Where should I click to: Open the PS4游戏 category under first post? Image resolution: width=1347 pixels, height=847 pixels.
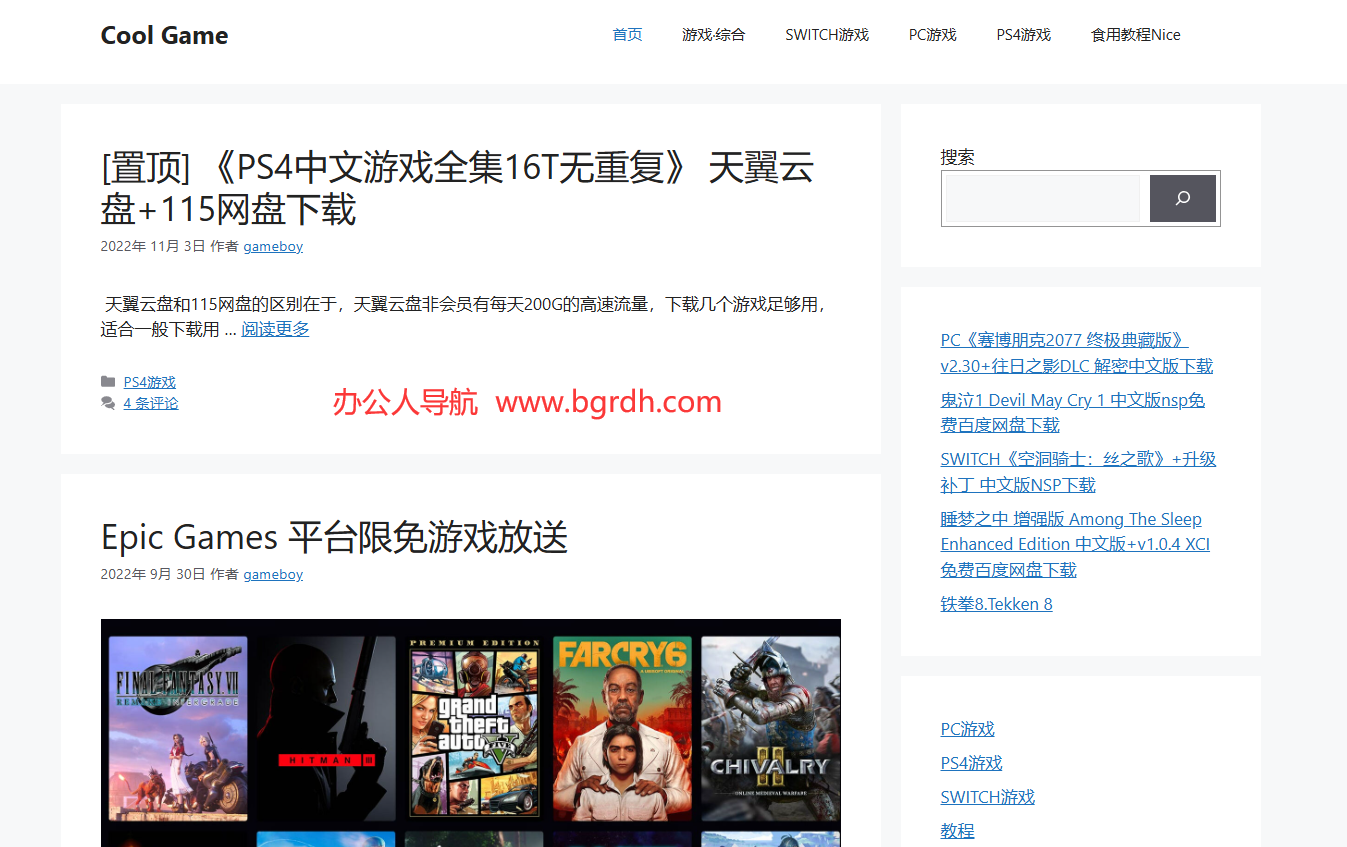click(x=149, y=382)
